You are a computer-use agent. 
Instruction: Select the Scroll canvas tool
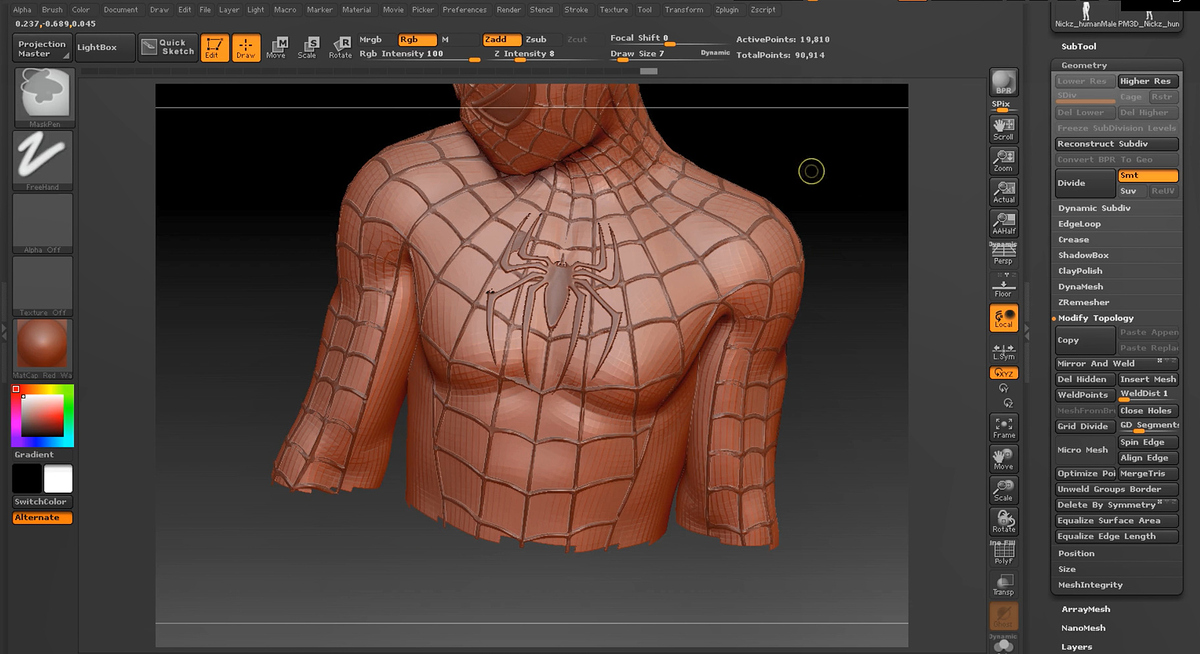pyautogui.click(x=1004, y=129)
